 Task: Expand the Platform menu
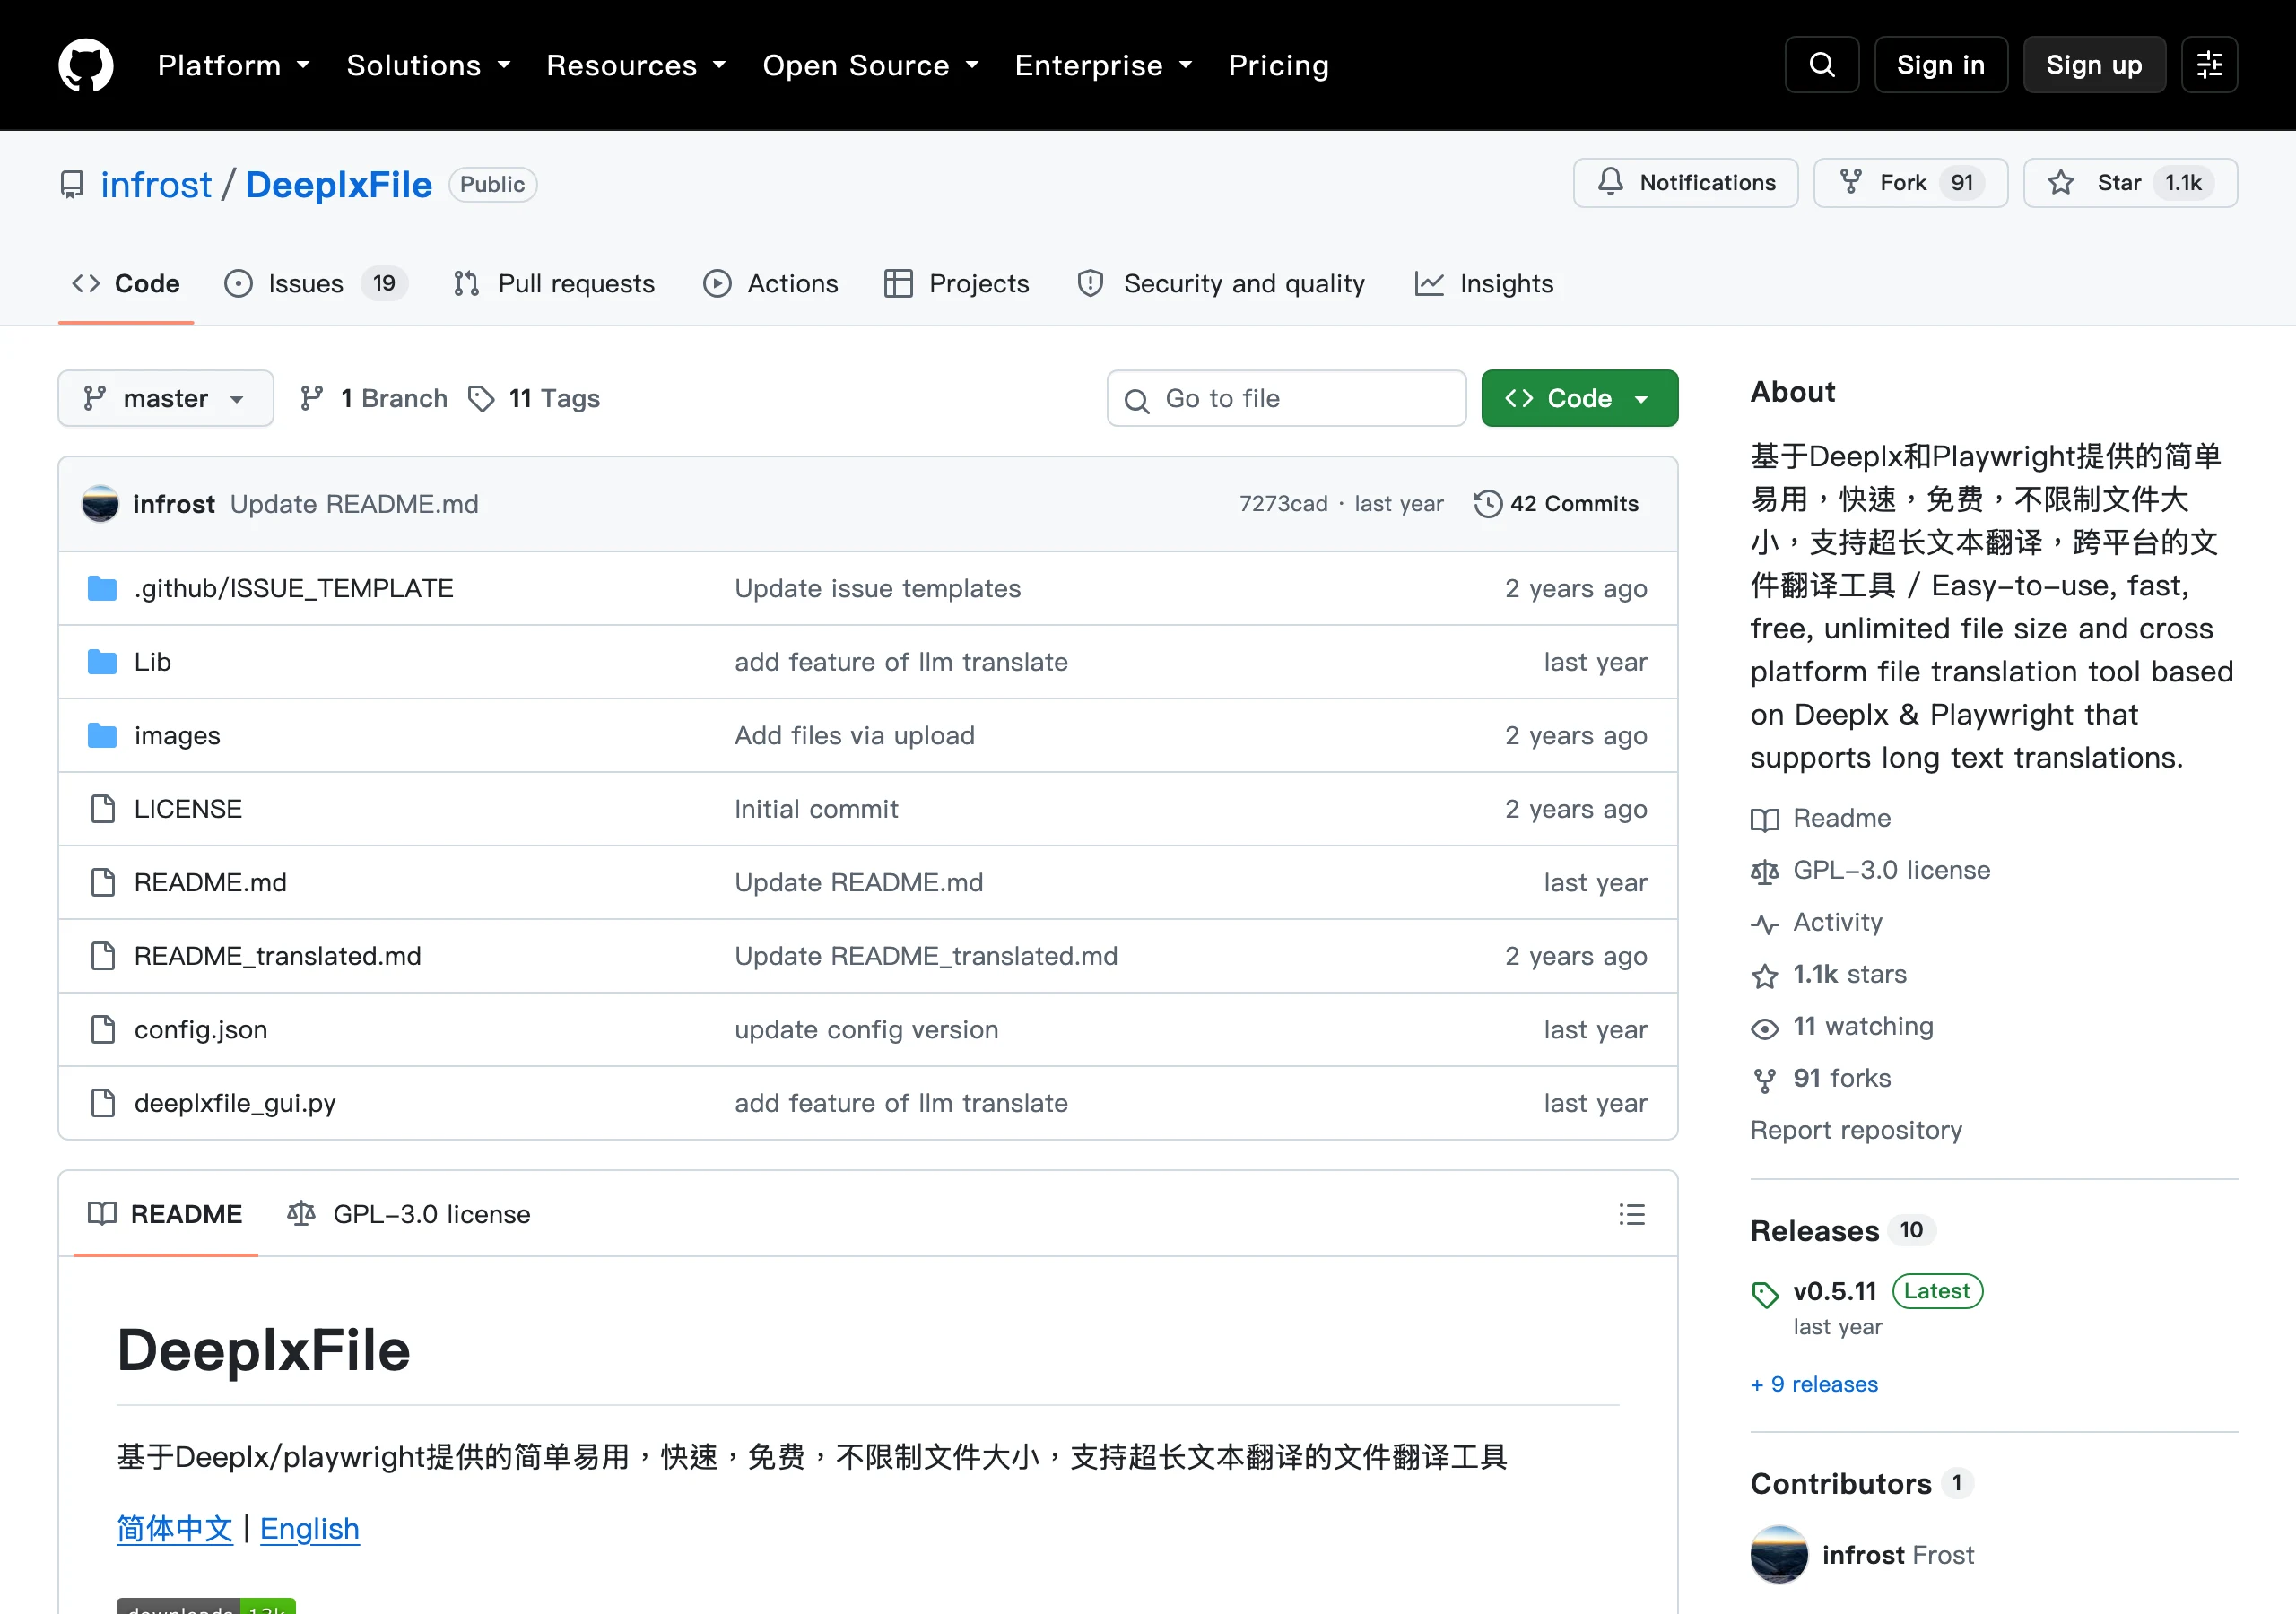pyautogui.click(x=234, y=65)
